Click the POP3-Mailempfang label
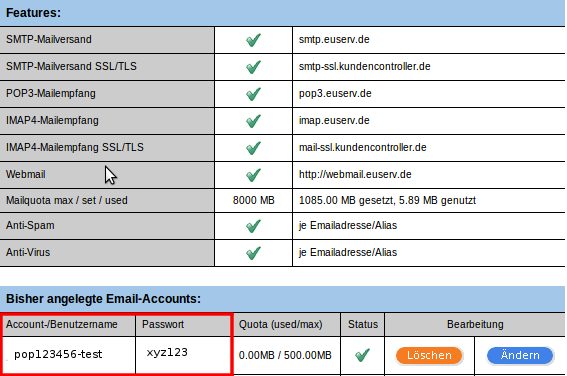The image size is (567, 376). (x=51, y=93)
